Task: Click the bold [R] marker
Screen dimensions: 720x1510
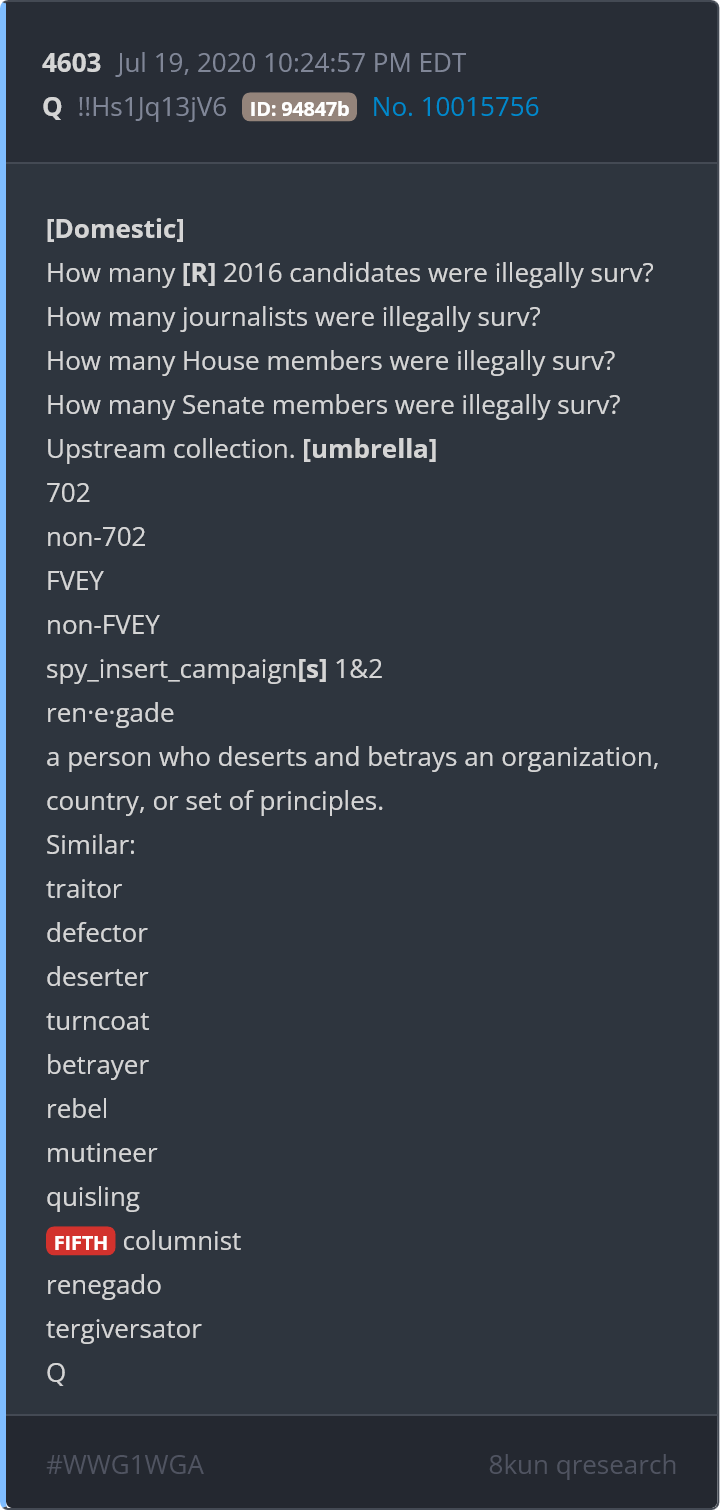Action: [199, 273]
